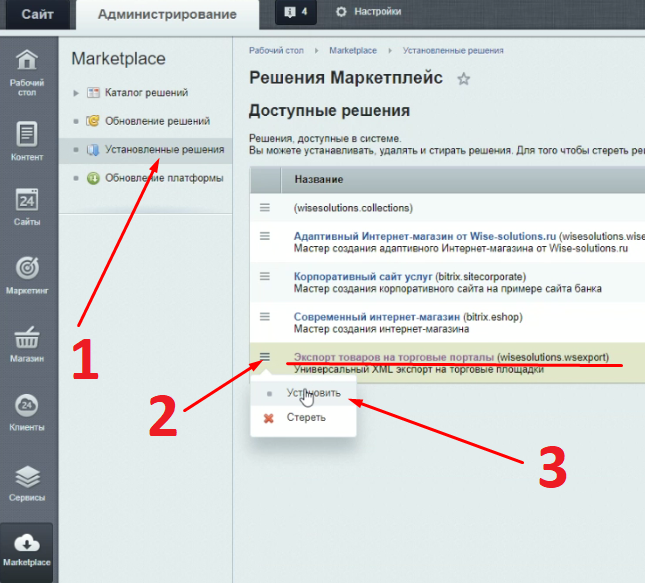This screenshot has height=583, width=645.
Task: Open the Клиенты section icon
Action: (27, 405)
